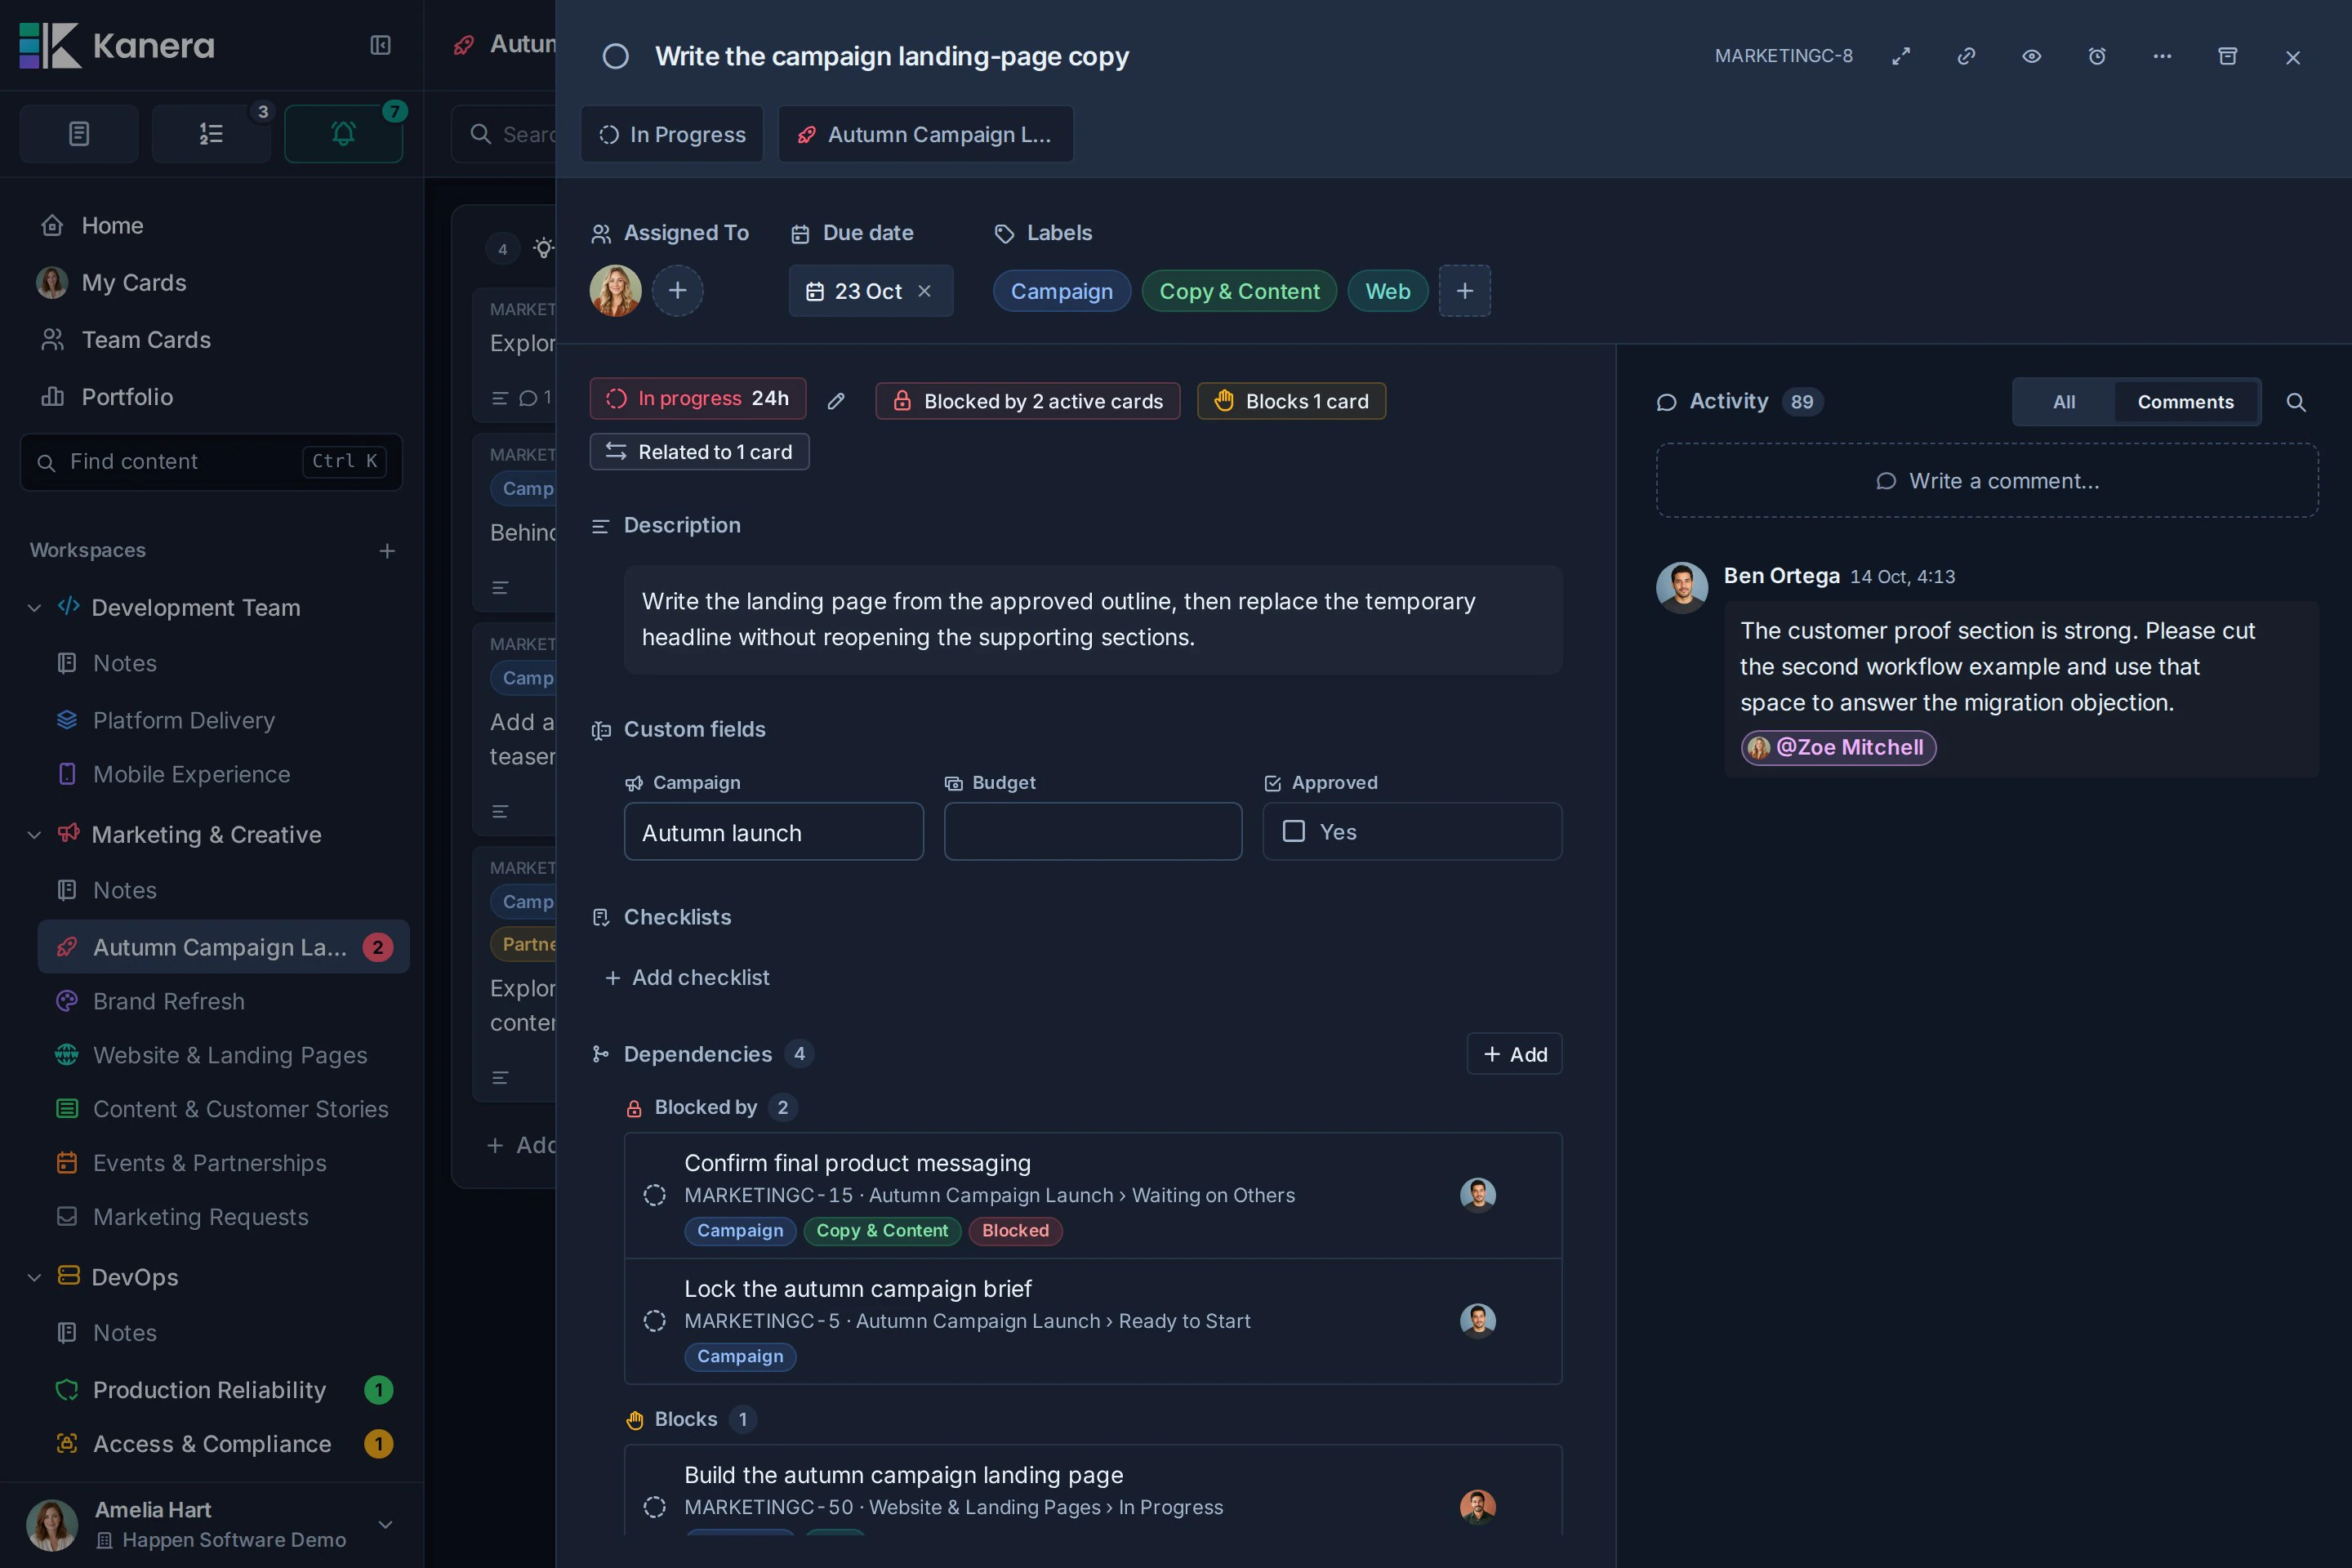Open the notifications bell

[343, 133]
